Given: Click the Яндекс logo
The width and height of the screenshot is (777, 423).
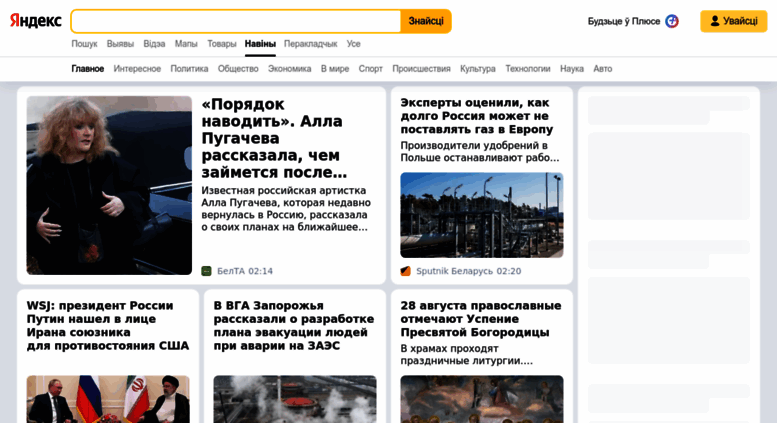Looking at the screenshot, I should tap(36, 21).
